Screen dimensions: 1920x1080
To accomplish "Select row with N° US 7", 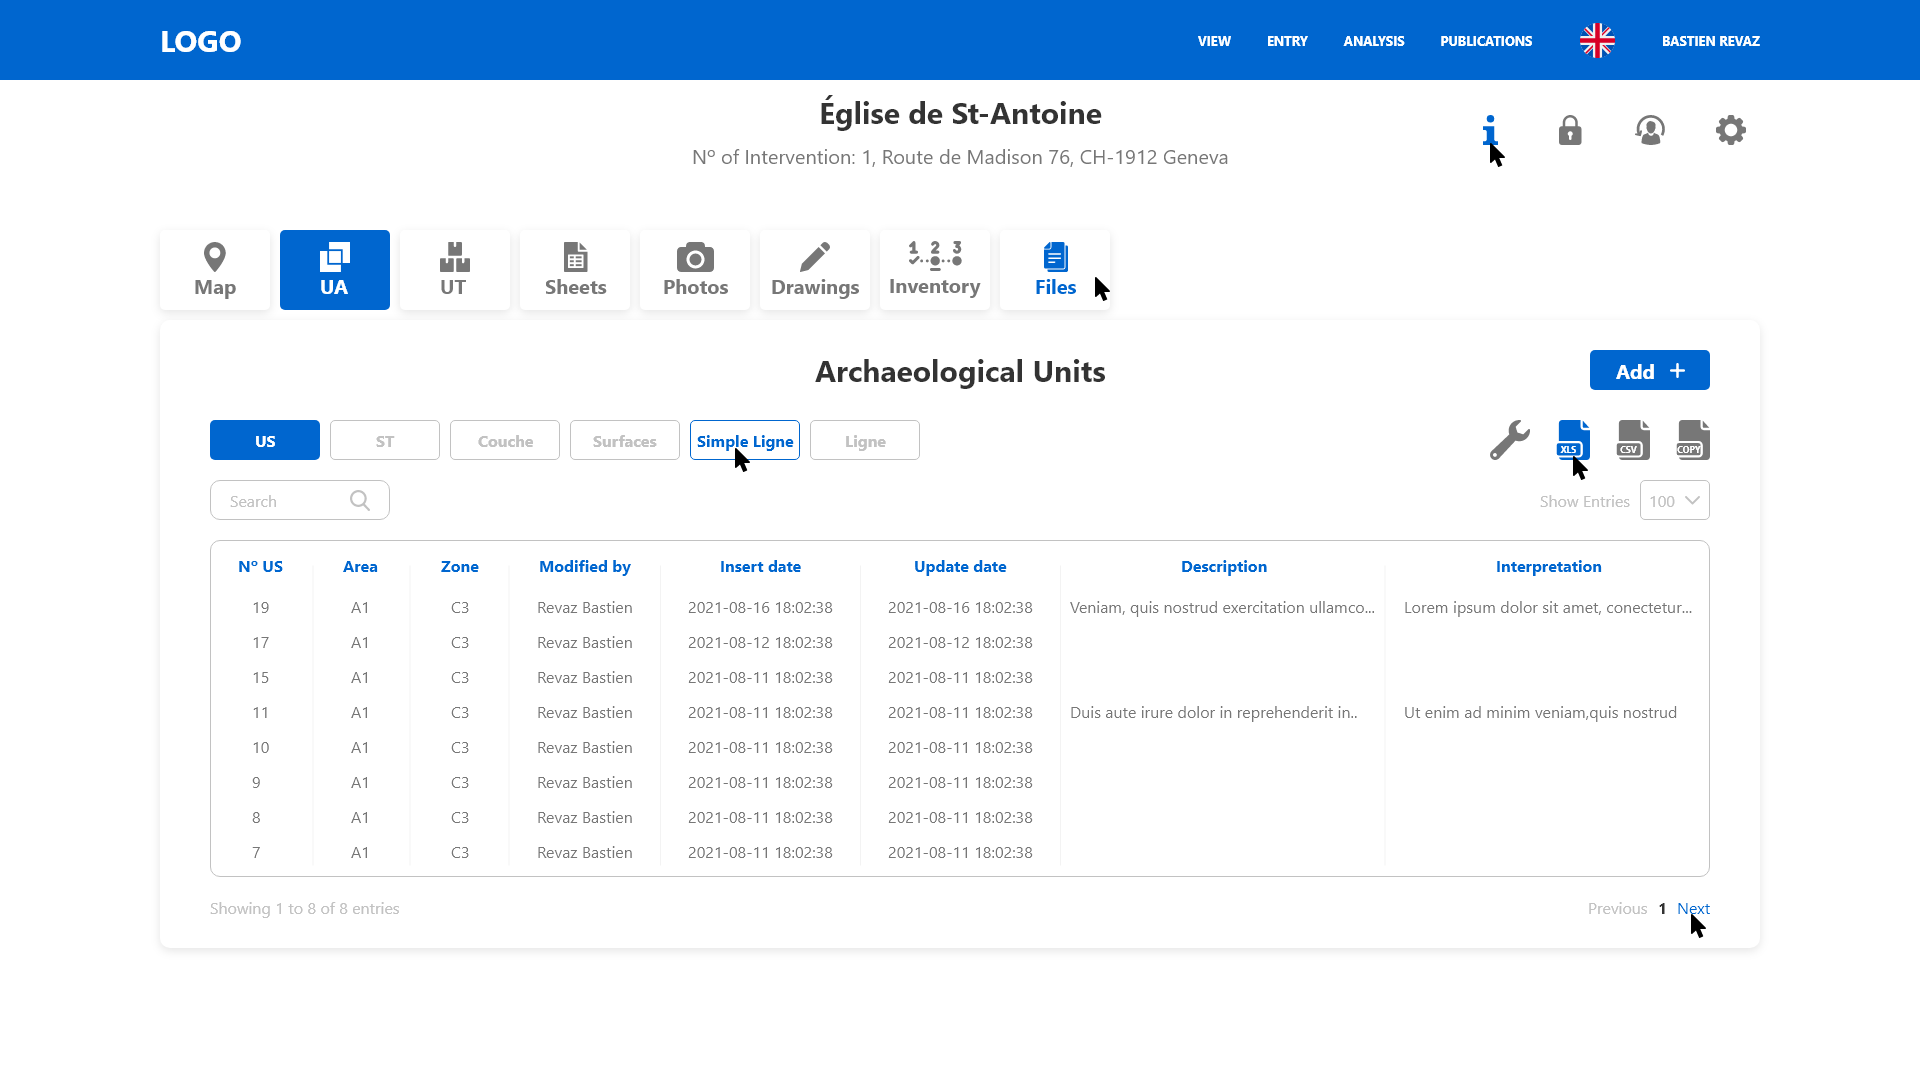I will (960, 852).
